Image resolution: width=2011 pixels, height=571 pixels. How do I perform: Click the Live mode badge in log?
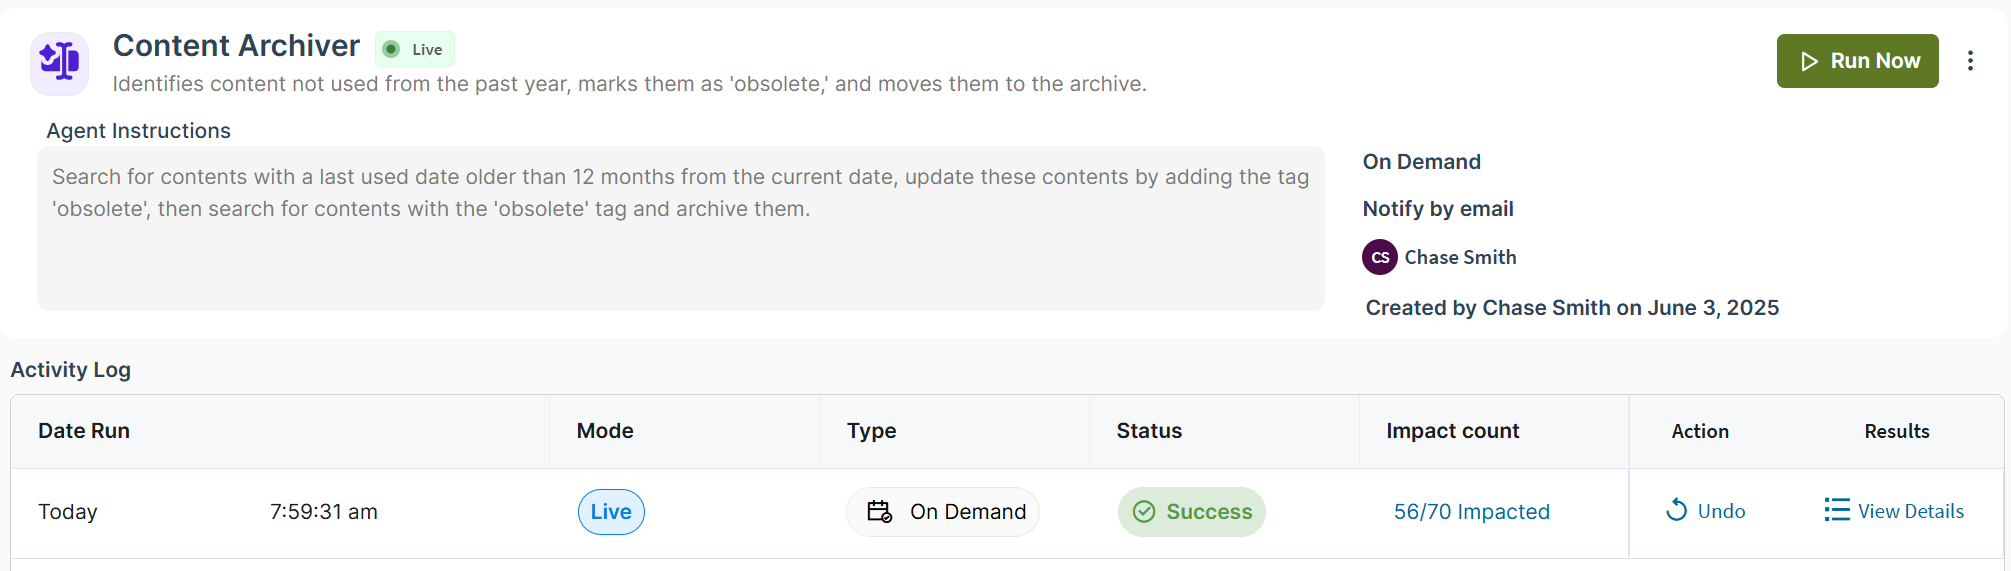(611, 512)
